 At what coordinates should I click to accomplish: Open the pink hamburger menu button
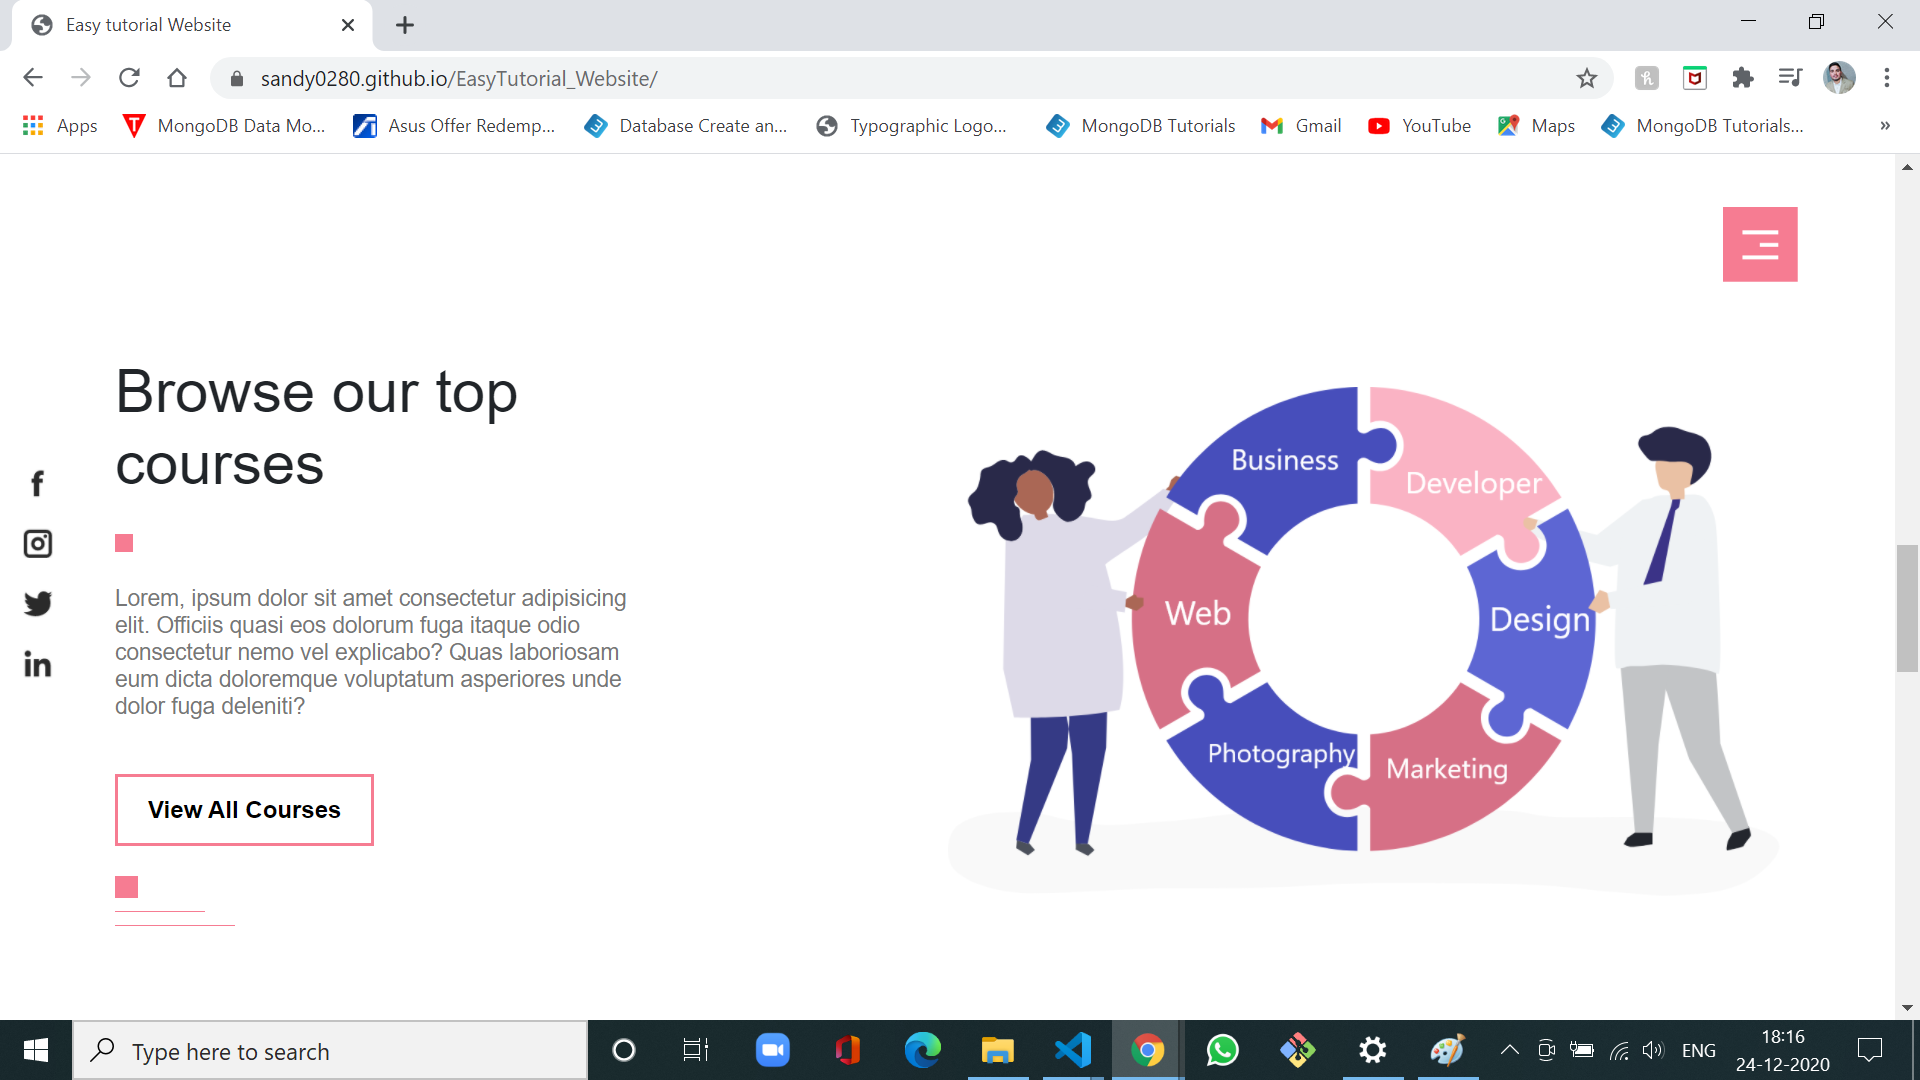pyautogui.click(x=1759, y=244)
